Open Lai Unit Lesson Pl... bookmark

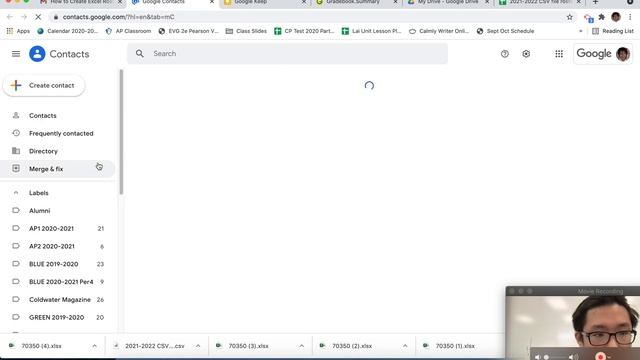pyautogui.click(x=372, y=31)
